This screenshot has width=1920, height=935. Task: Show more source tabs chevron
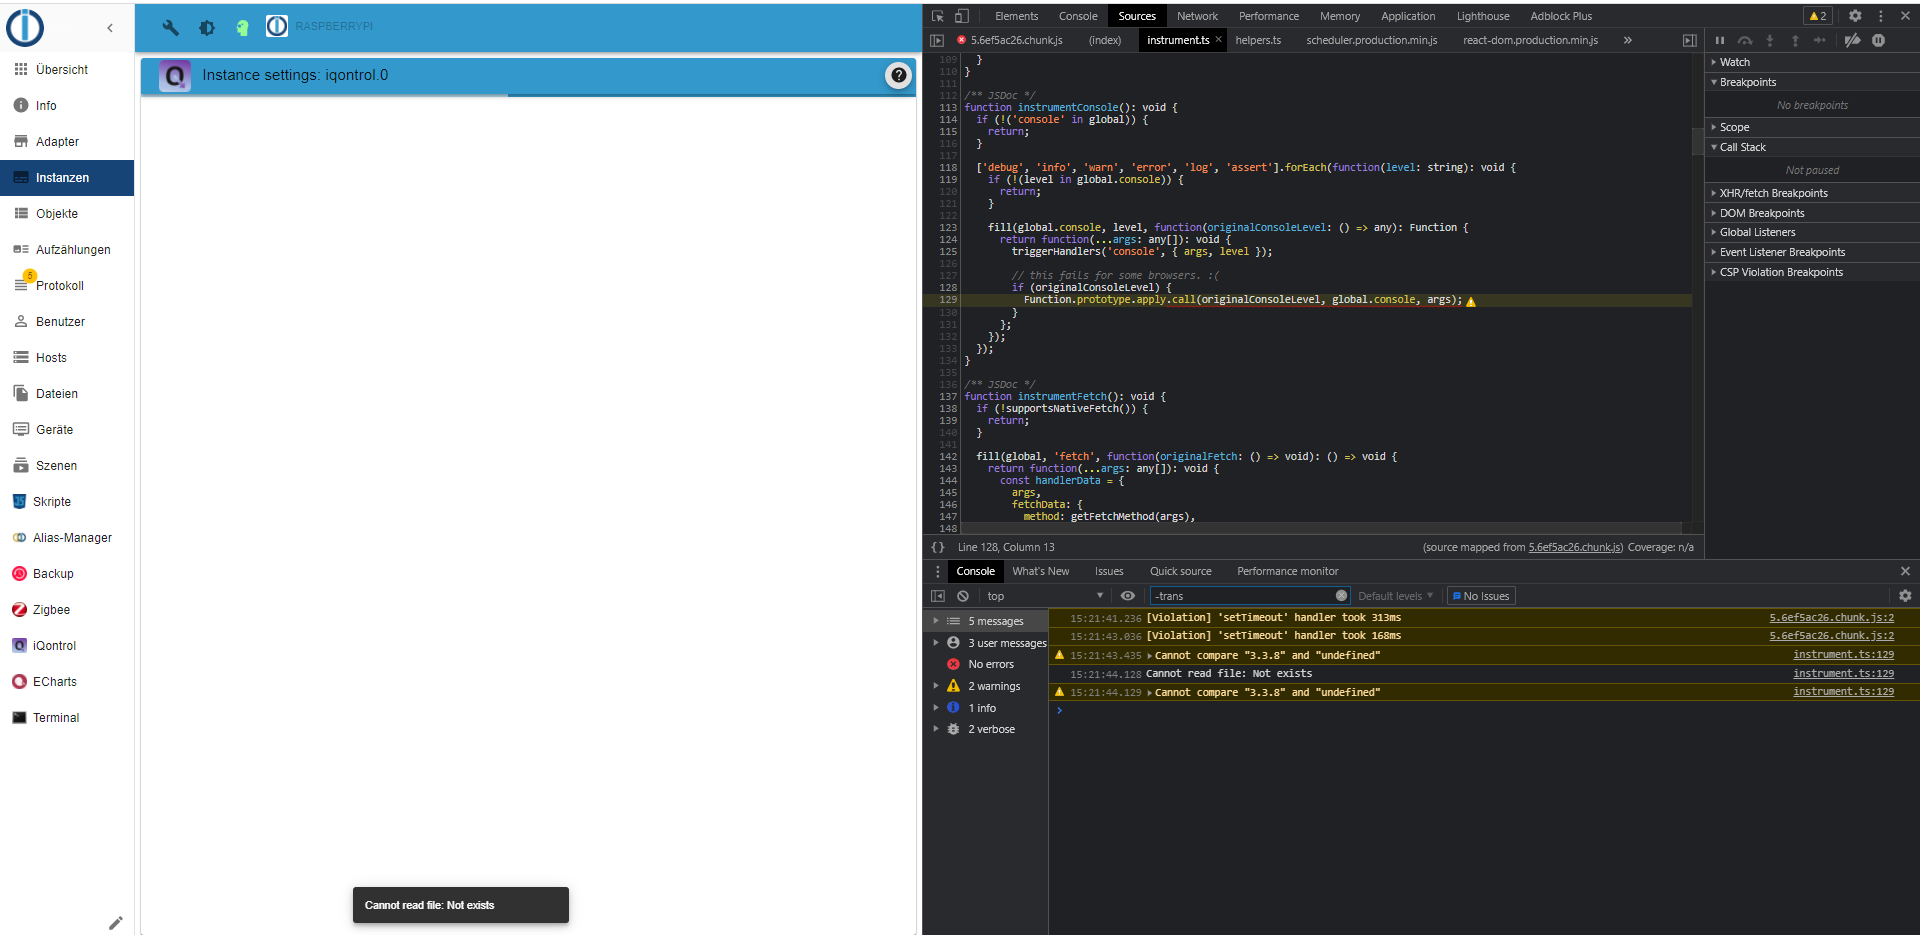(1628, 40)
